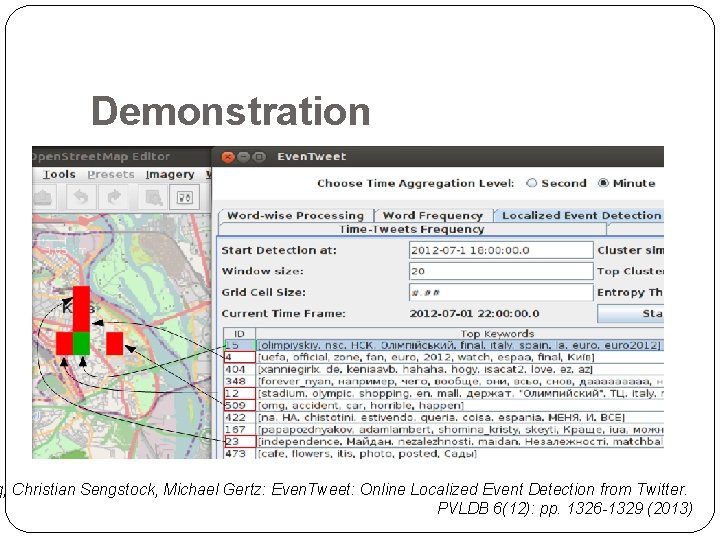Screen dimensions: 720x540
Task: Select row 4 with uefa keywords
Action: (x=444, y=357)
